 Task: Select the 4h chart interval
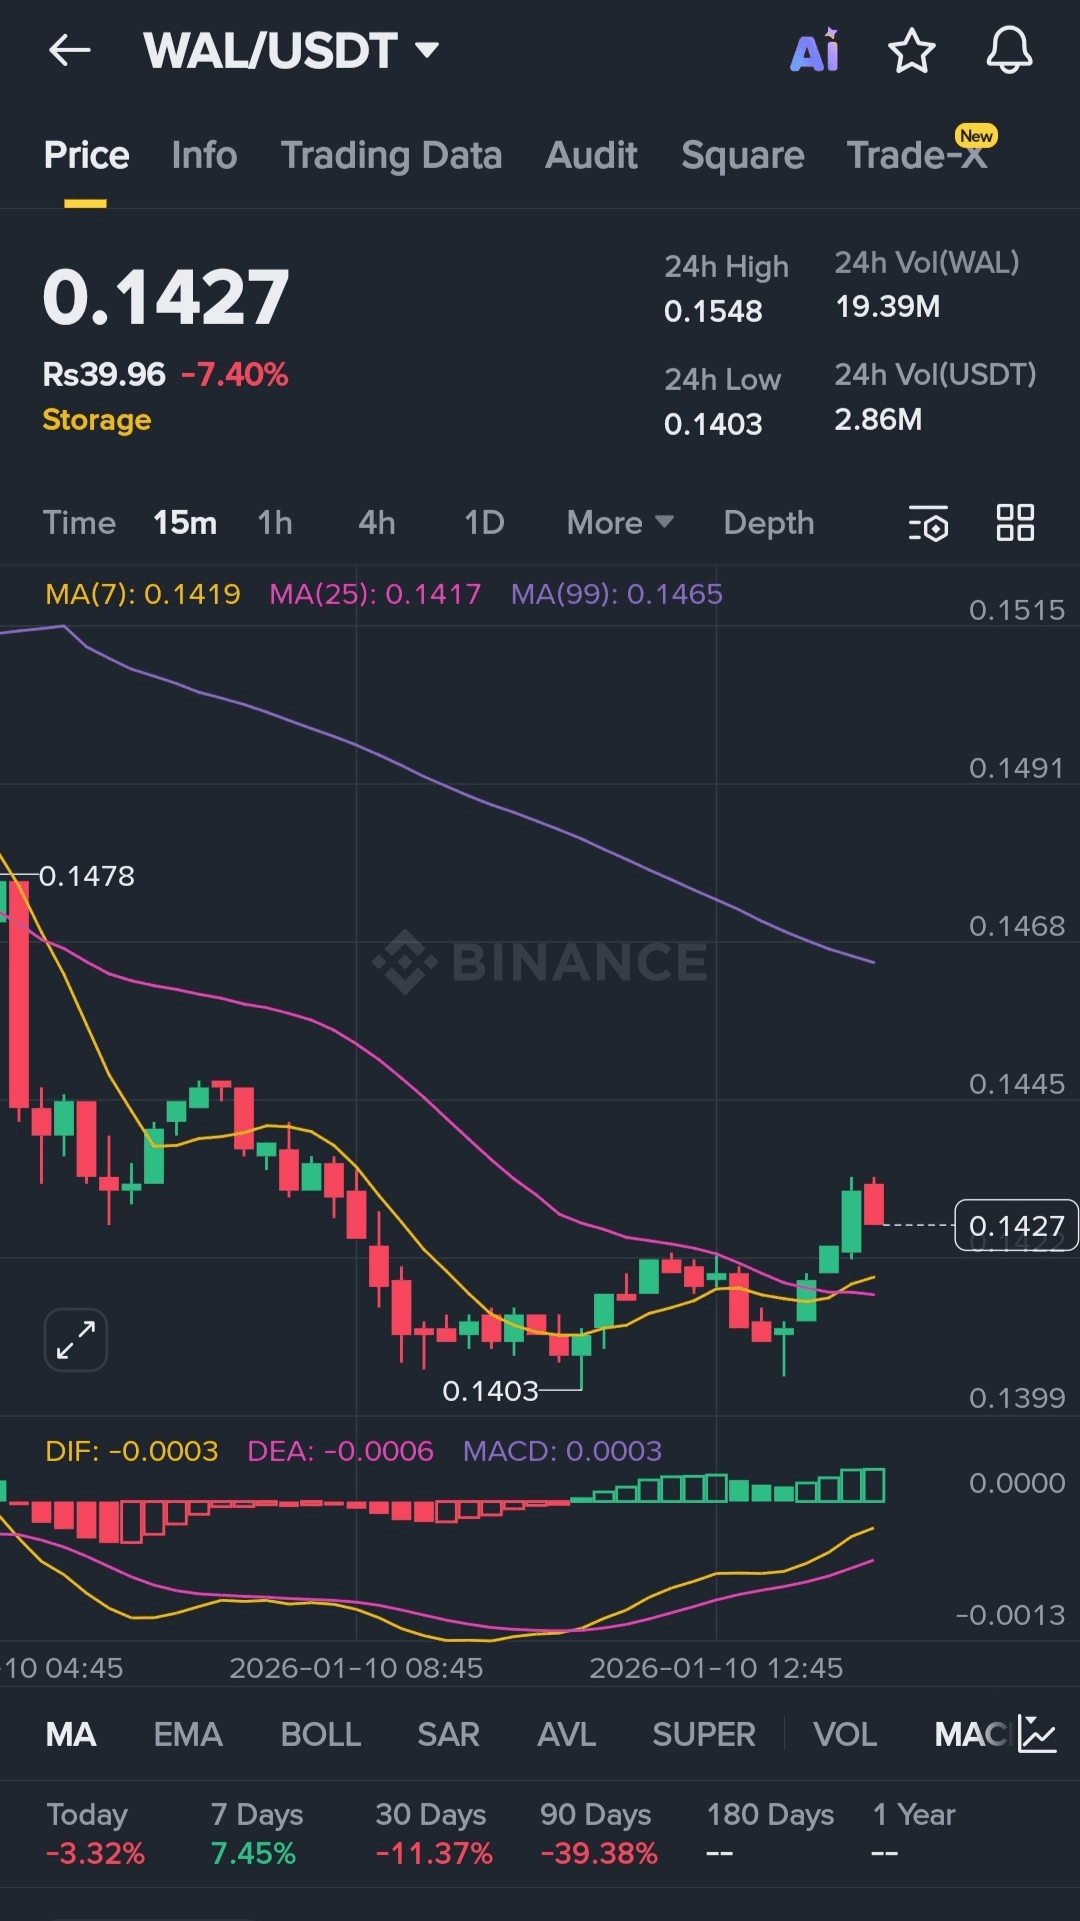[377, 522]
